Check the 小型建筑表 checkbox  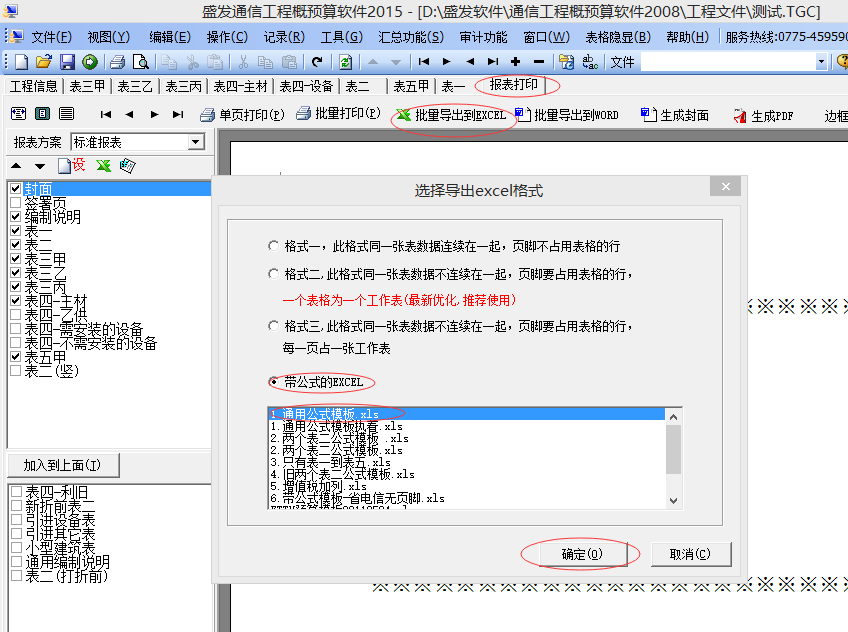click(16, 547)
